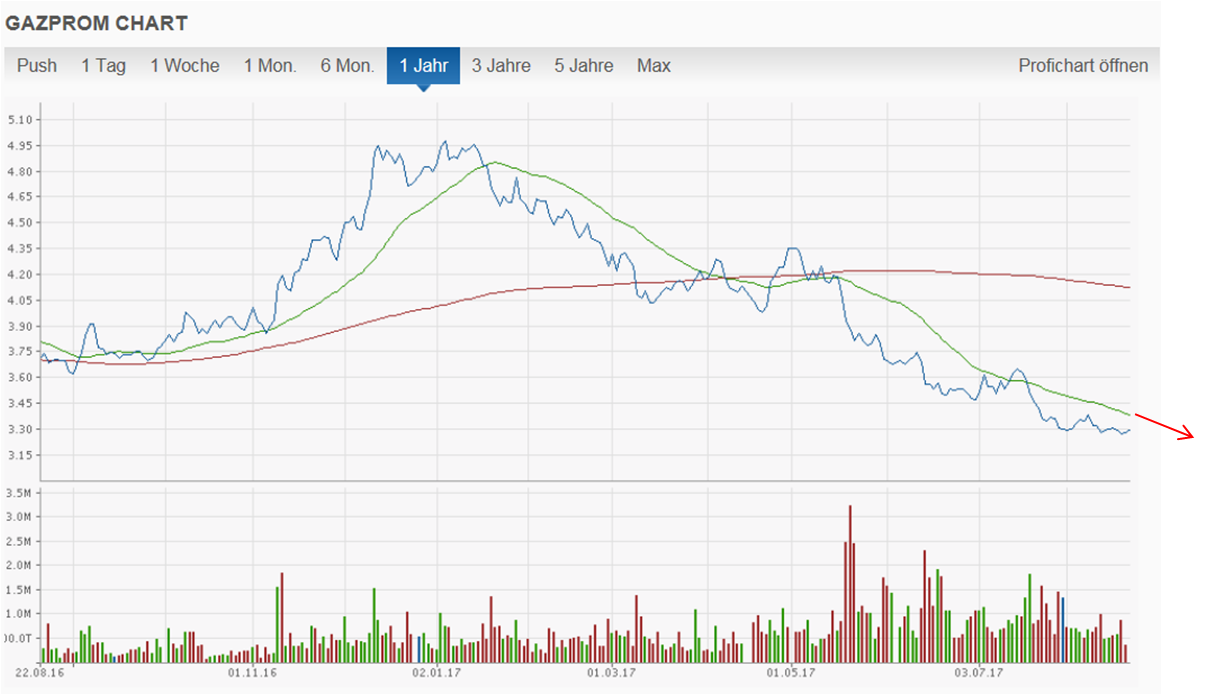Show the Max time range
The width and height of the screenshot is (1208, 695).
(x=654, y=66)
